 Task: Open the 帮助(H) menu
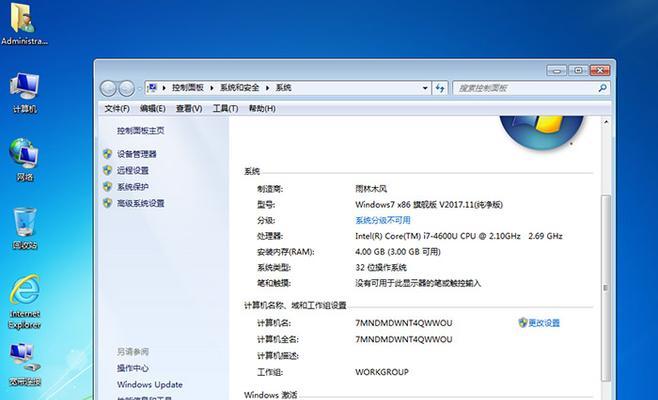(x=262, y=108)
